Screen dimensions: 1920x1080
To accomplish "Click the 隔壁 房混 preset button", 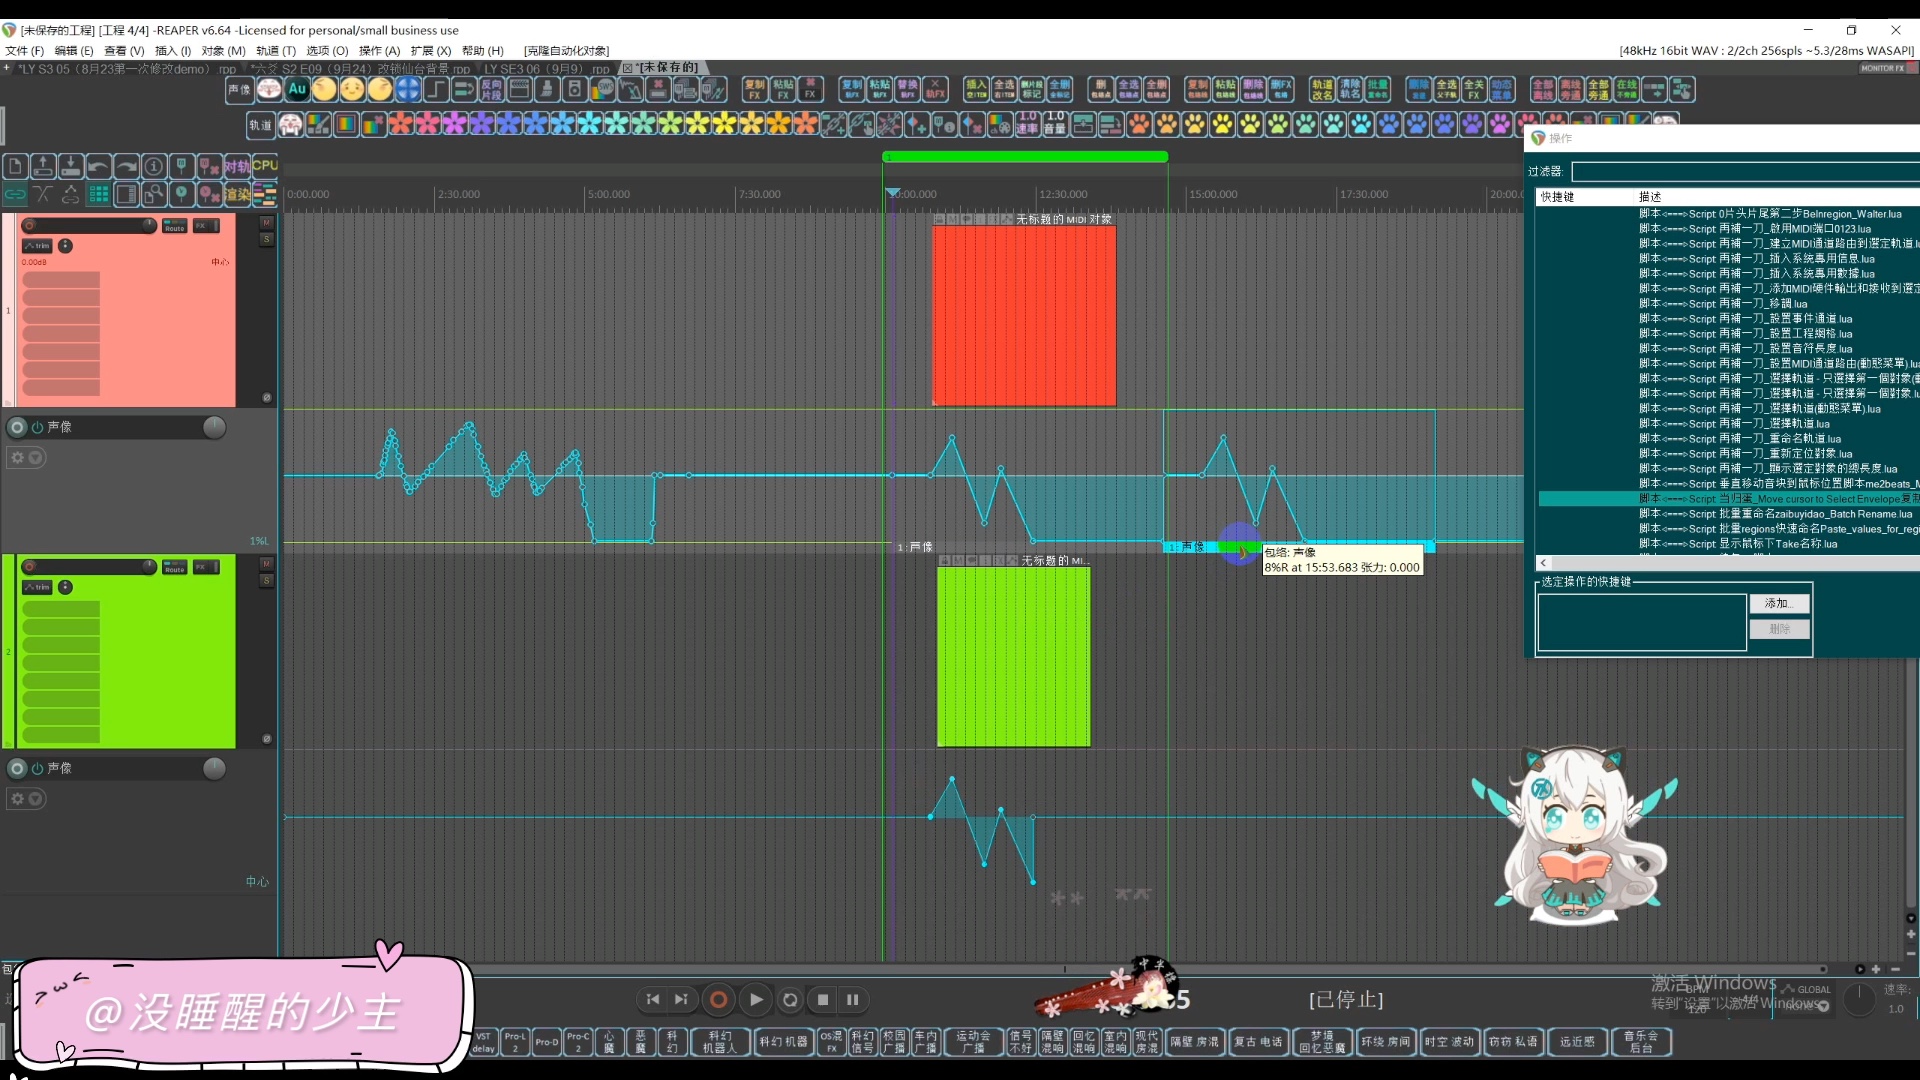I will coord(1194,1042).
